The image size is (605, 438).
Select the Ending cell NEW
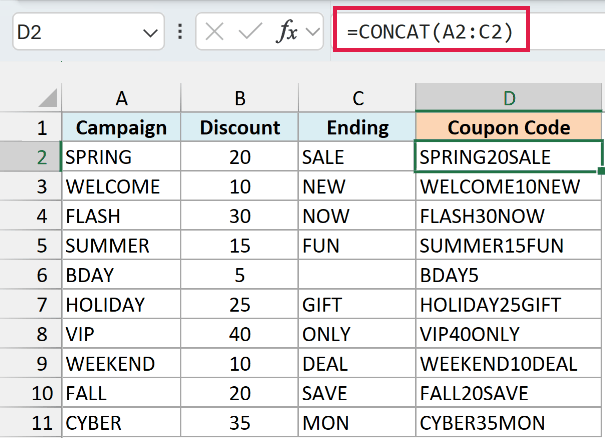pyautogui.click(x=357, y=186)
